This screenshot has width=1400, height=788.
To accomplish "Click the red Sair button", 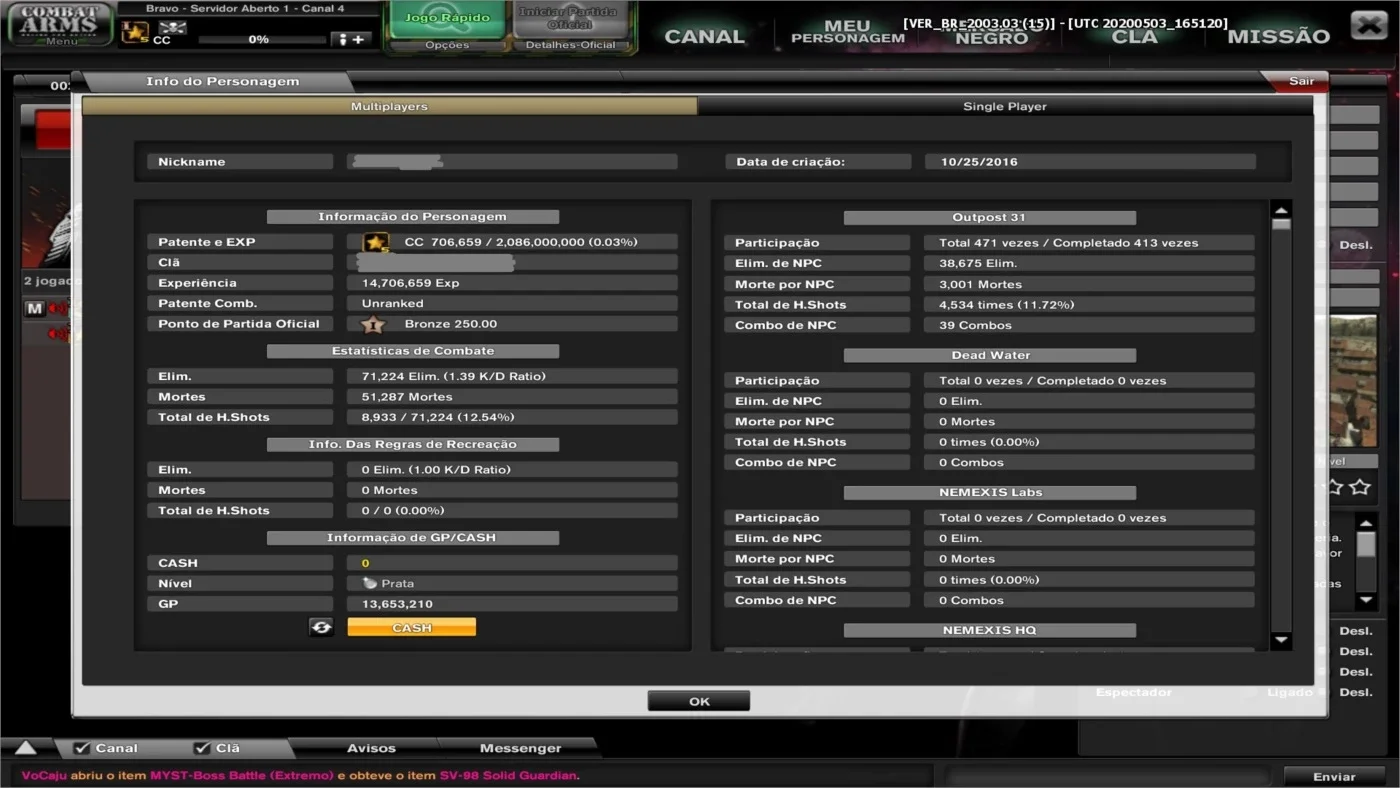I will [x=1300, y=81].
